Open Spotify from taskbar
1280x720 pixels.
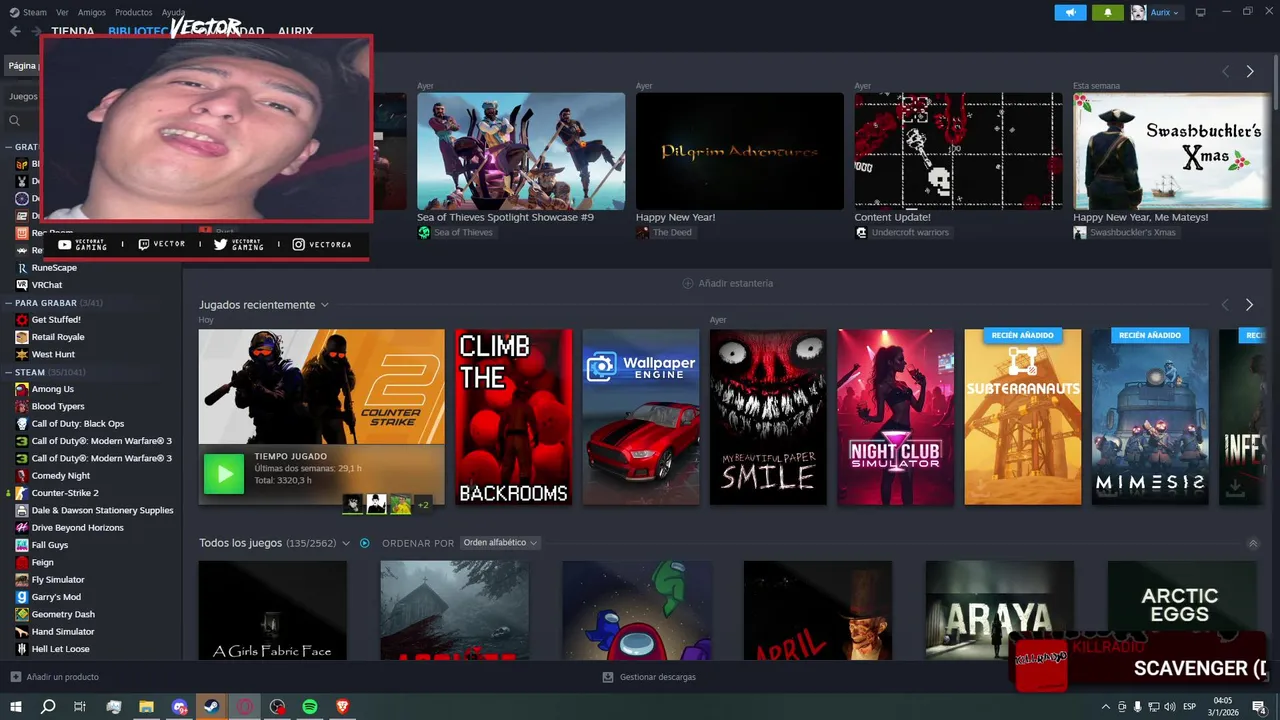tap(310, 706)
